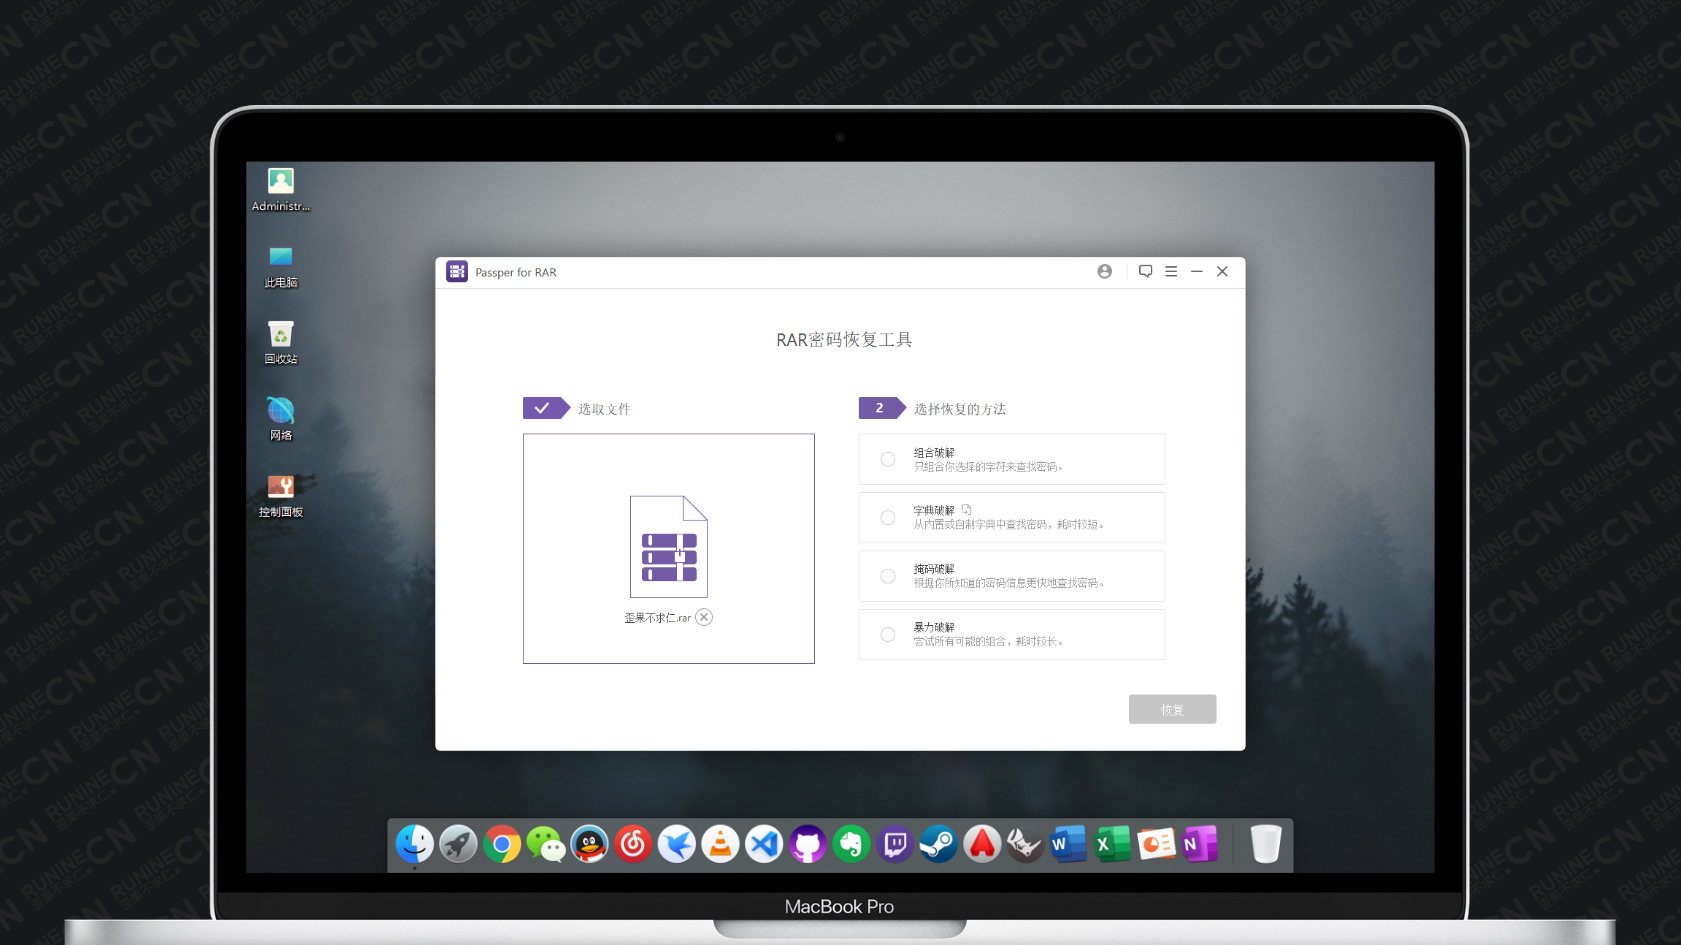Launch VLC media player from dock
Screen dimensions: 1681x945
point(720,845)
